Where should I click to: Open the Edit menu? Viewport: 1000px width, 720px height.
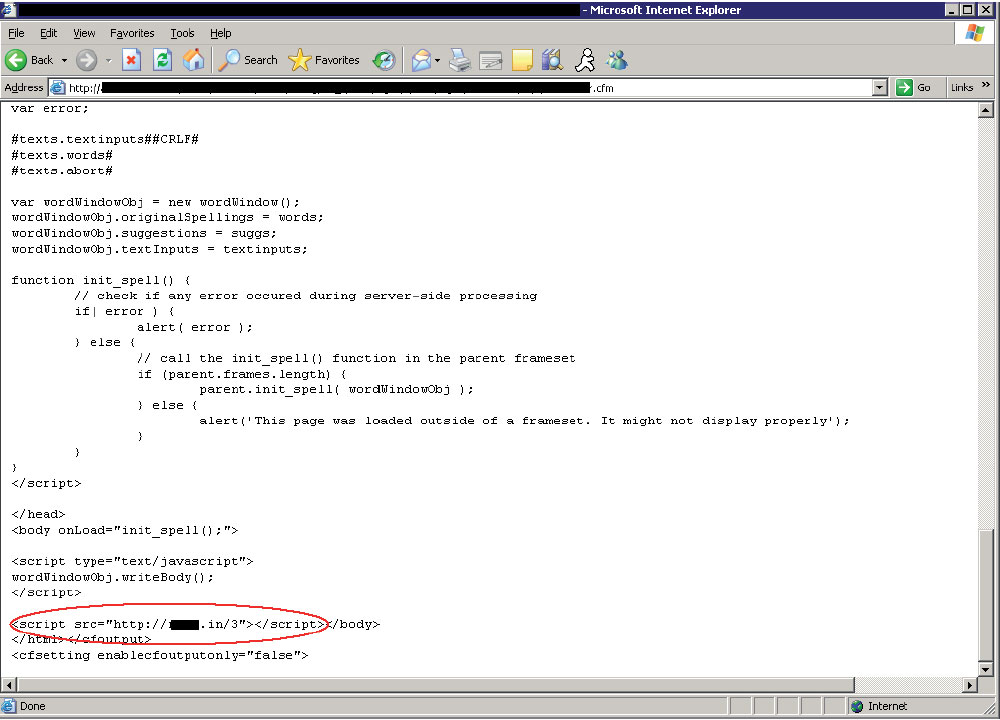coord(48,33)
